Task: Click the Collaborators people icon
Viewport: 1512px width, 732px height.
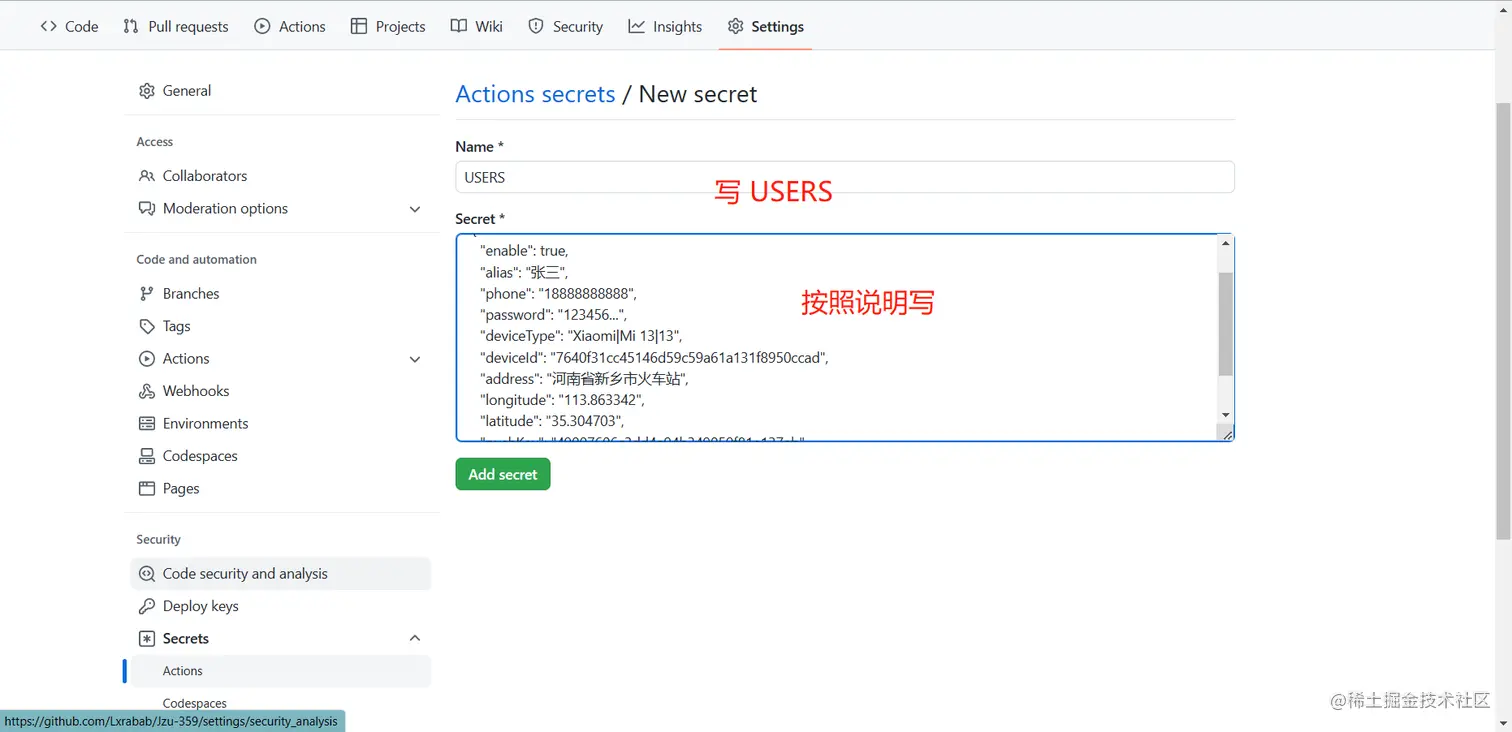Action: tap(147, 176)
